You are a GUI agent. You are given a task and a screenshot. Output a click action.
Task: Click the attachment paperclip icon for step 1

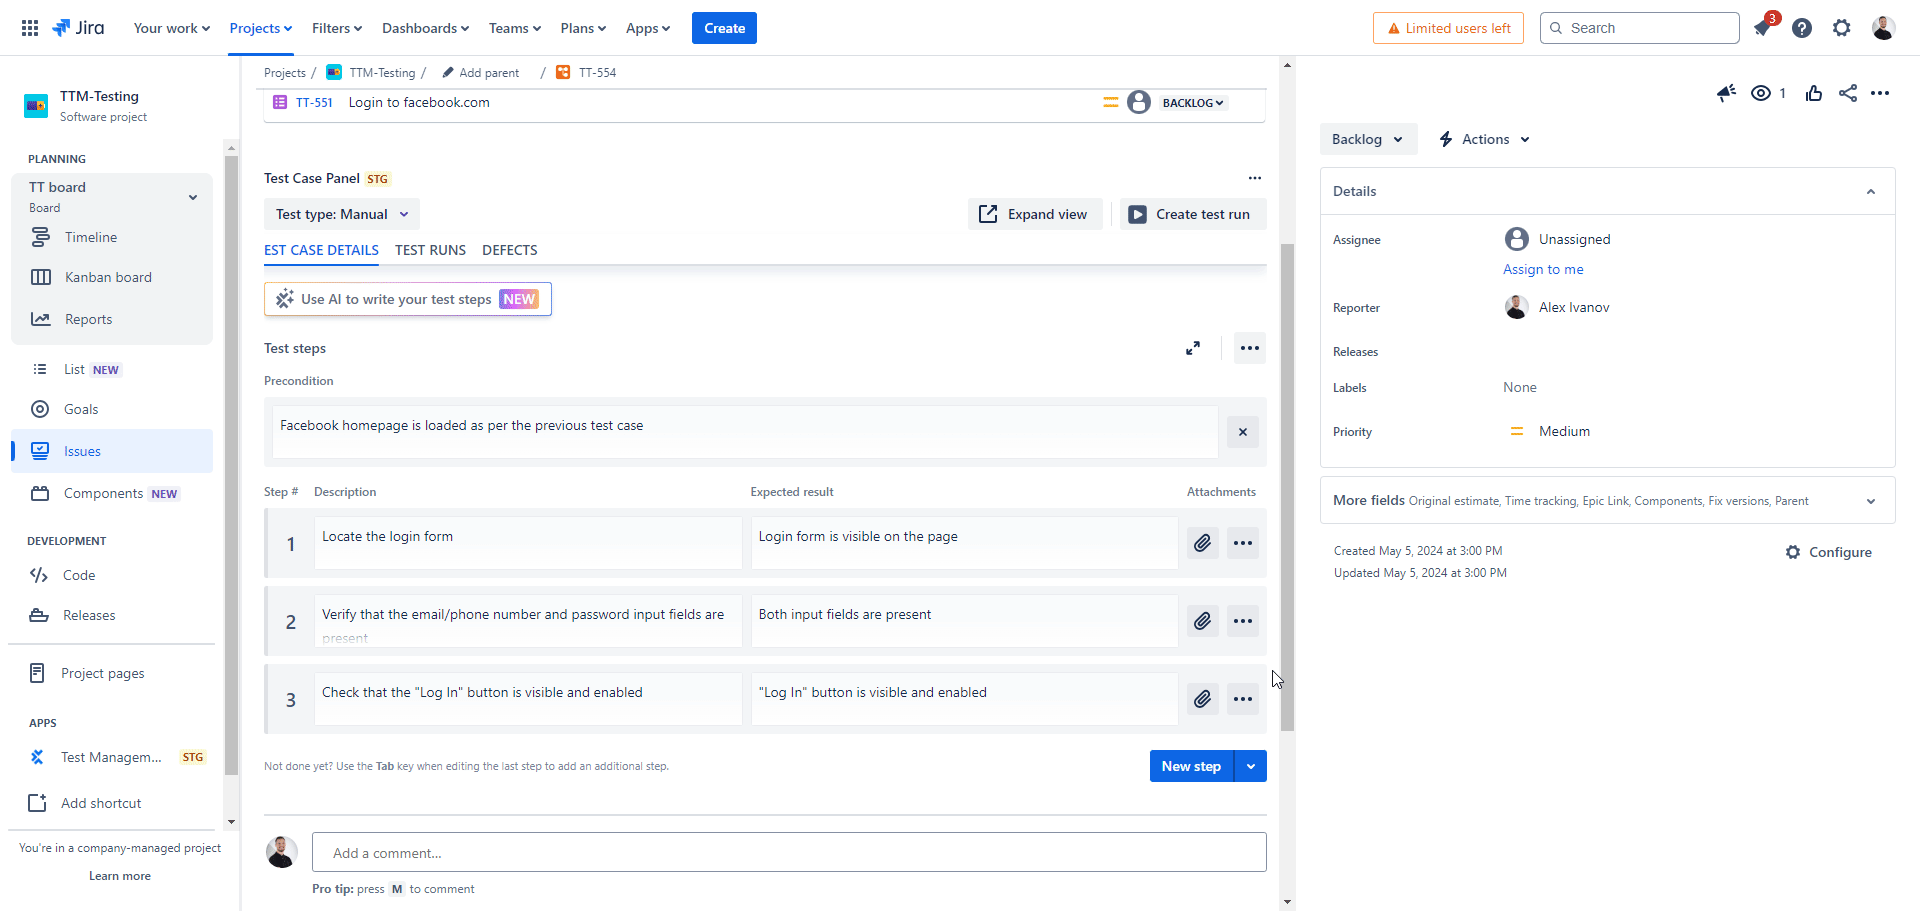[1202, 543]
